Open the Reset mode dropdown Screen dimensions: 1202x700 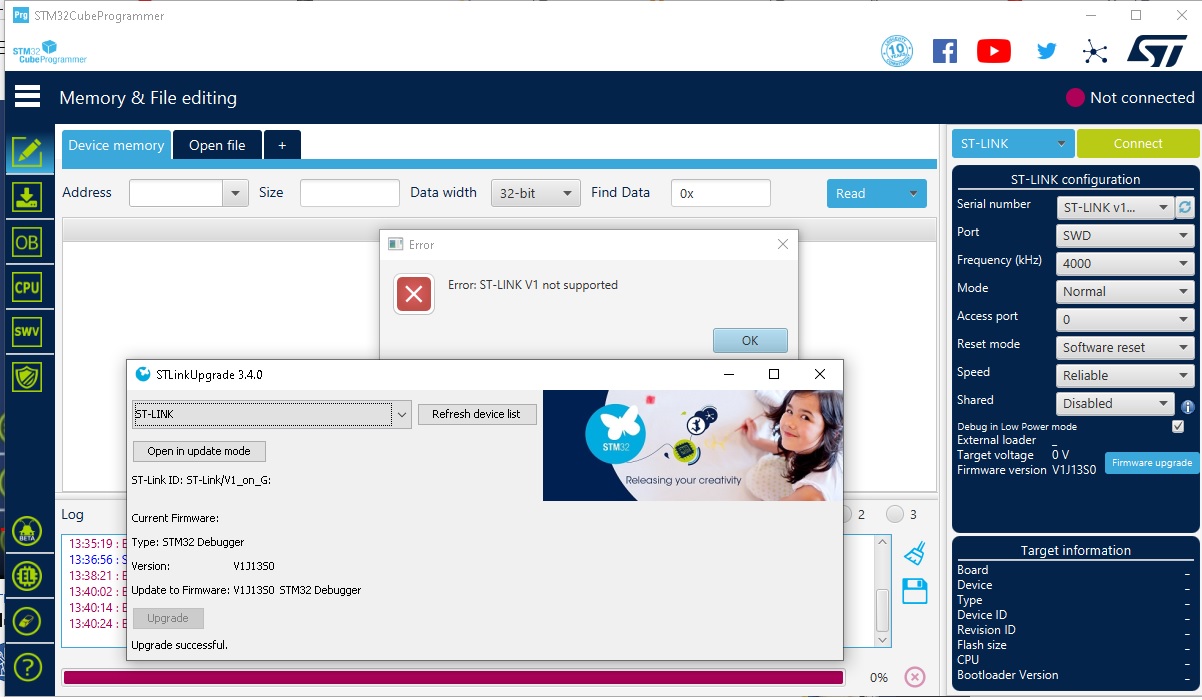[1126, 348]
